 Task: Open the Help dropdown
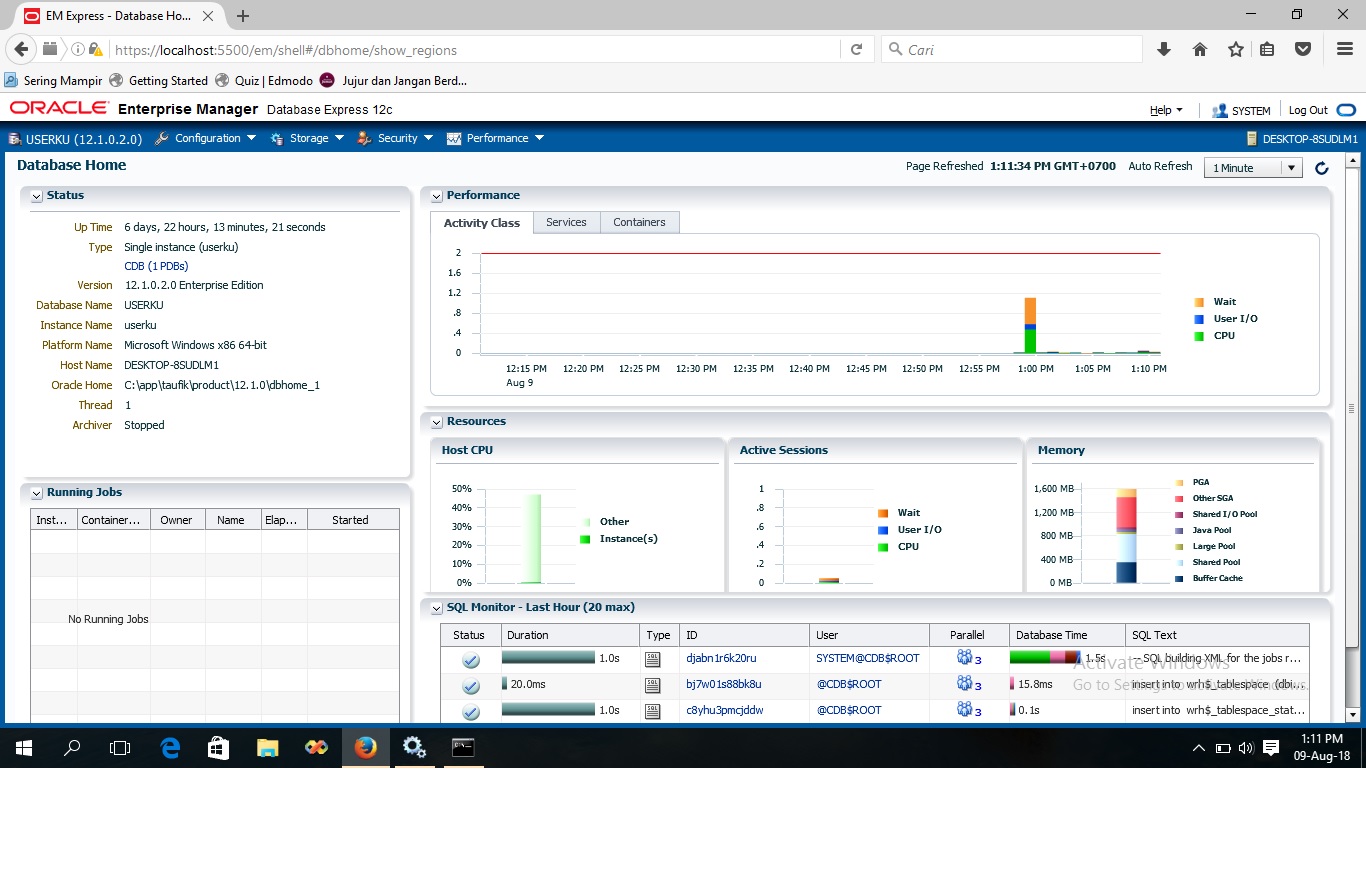click(1166, 110)
